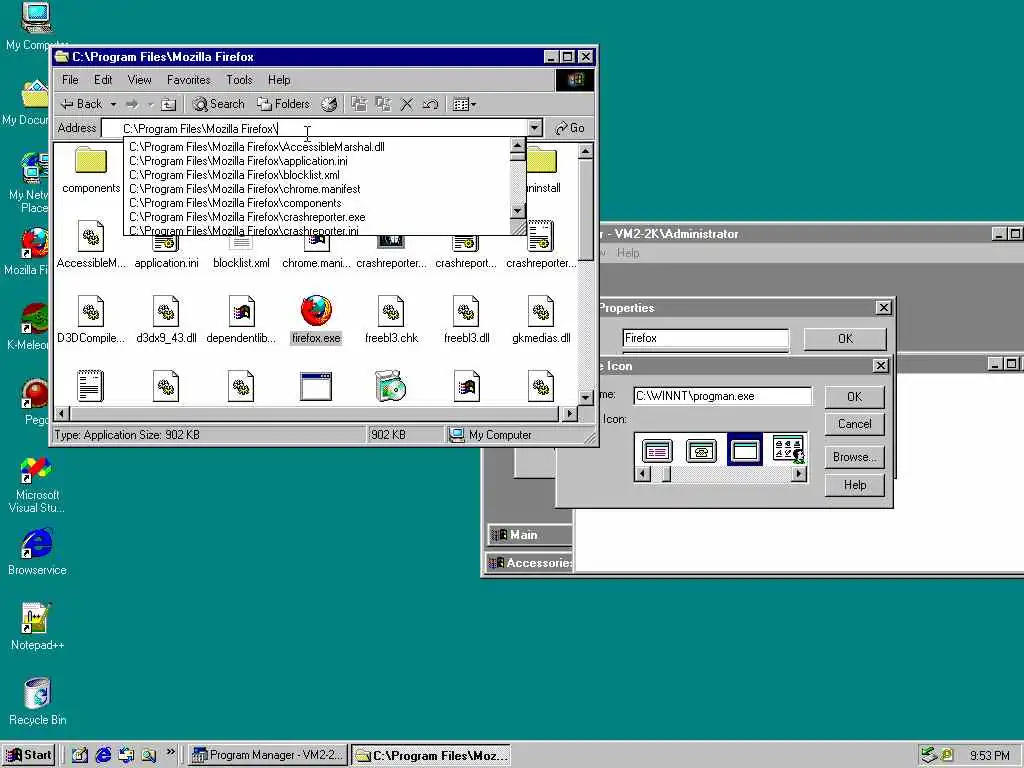This screenshot has height=768, width=1024.
Task: Click Program Manager taskbar button
Action: point(267,755)
